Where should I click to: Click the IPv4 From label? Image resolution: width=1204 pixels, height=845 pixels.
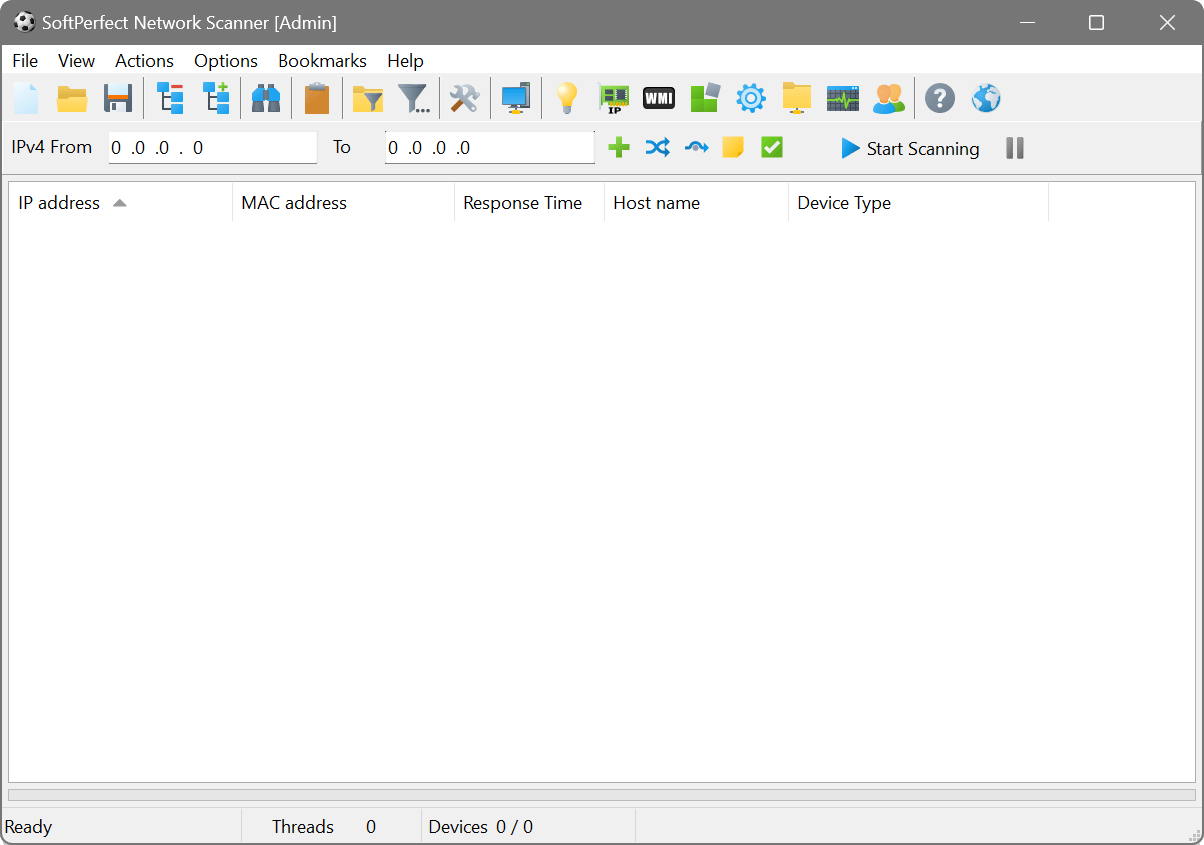click(x=52, y=147)
